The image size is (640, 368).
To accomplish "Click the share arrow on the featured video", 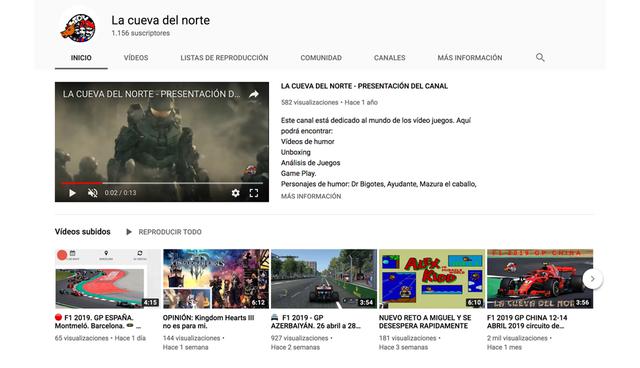I will [253, 94].
